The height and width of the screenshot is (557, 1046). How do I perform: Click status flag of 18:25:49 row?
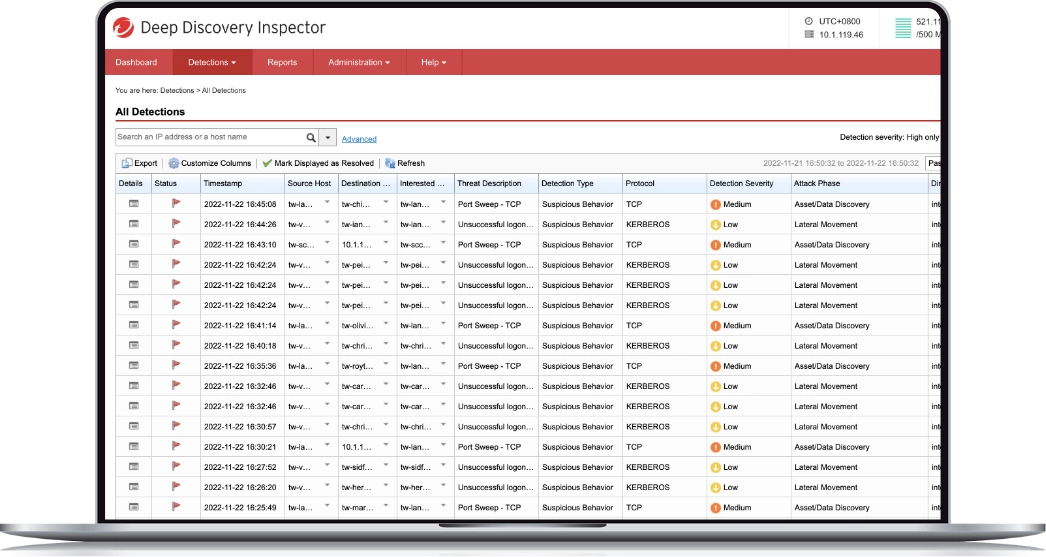click(175, 507)
